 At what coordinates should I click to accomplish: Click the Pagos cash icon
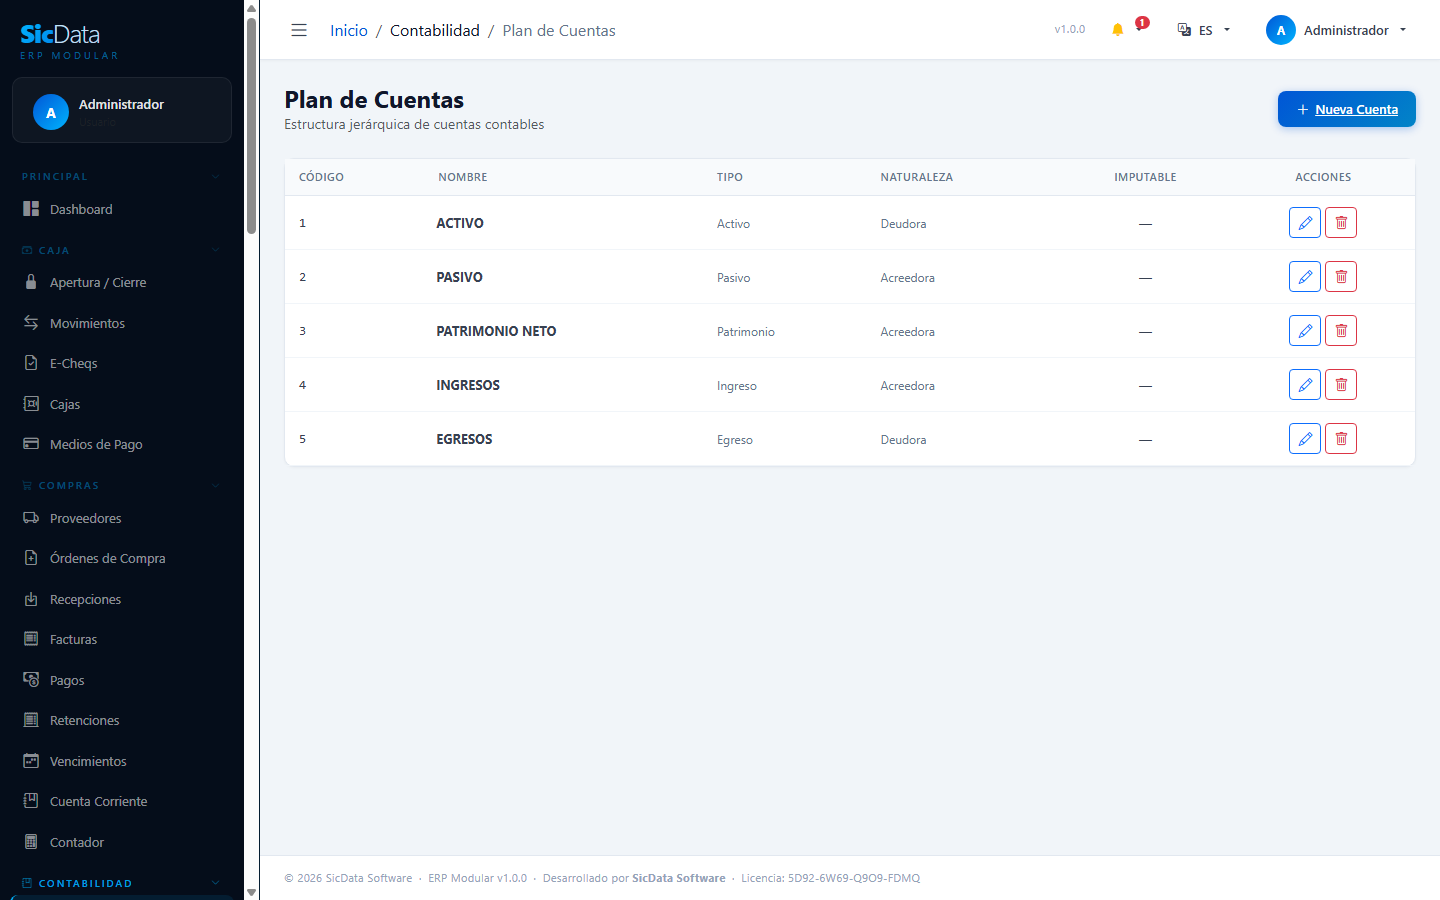coord(31,680)
